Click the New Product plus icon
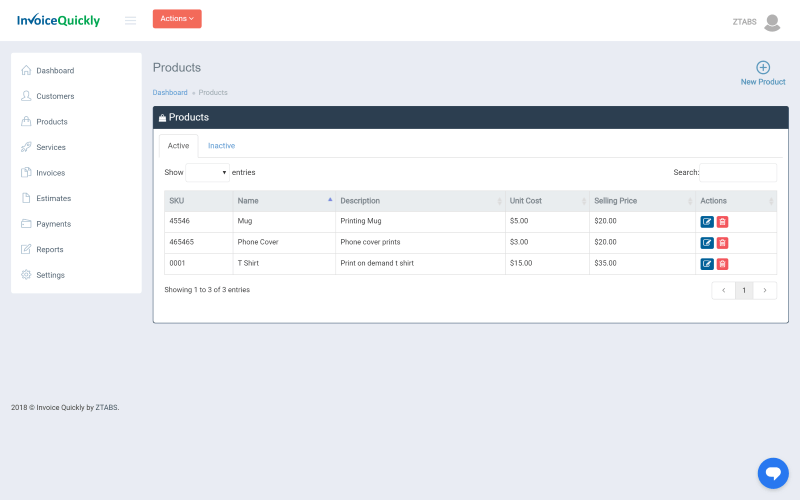800x500 pixels. coord(763,68)
